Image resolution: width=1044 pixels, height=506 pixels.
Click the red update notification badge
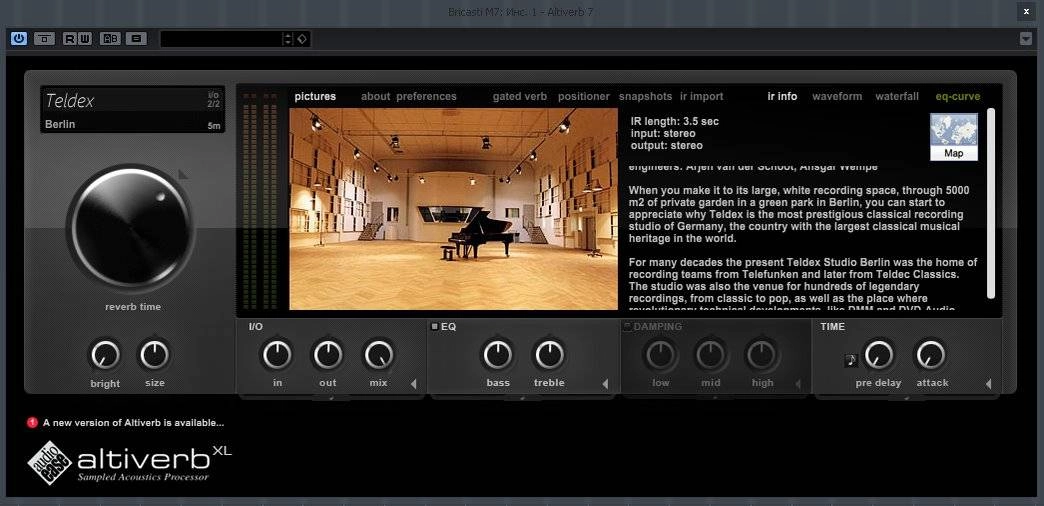point(32,422)
